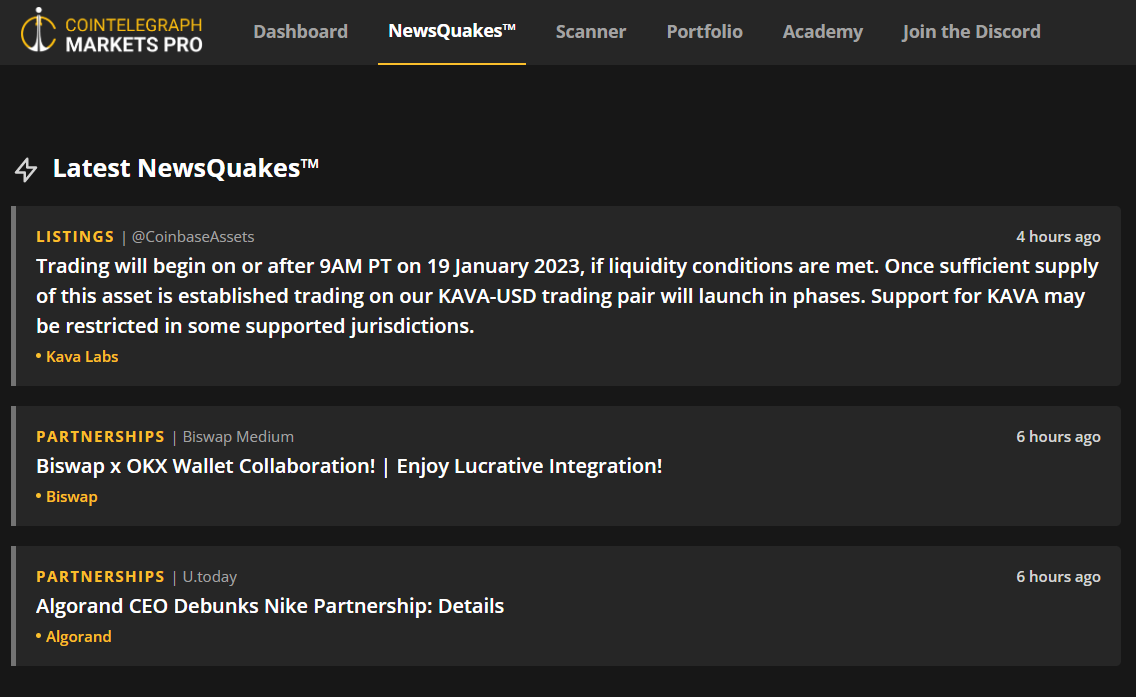This screenshot has height=697, width=1136.
Task: Open the Portfolio tab
Action: click(x=704, y=32)
